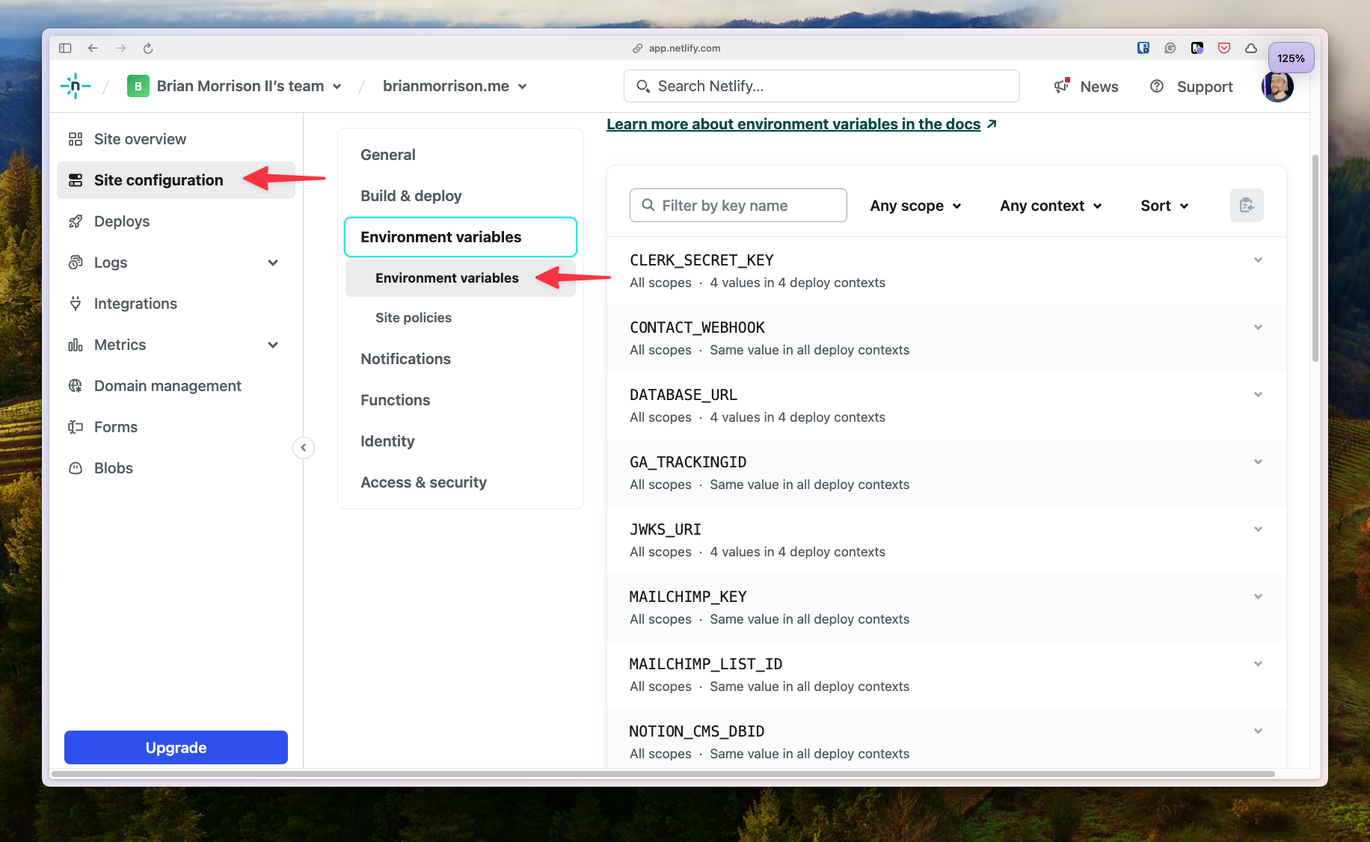Viewport: 1370px width, 842px height.
Task: Open Identity settings section
Action: pyautogui.click(x=387, y=441)
